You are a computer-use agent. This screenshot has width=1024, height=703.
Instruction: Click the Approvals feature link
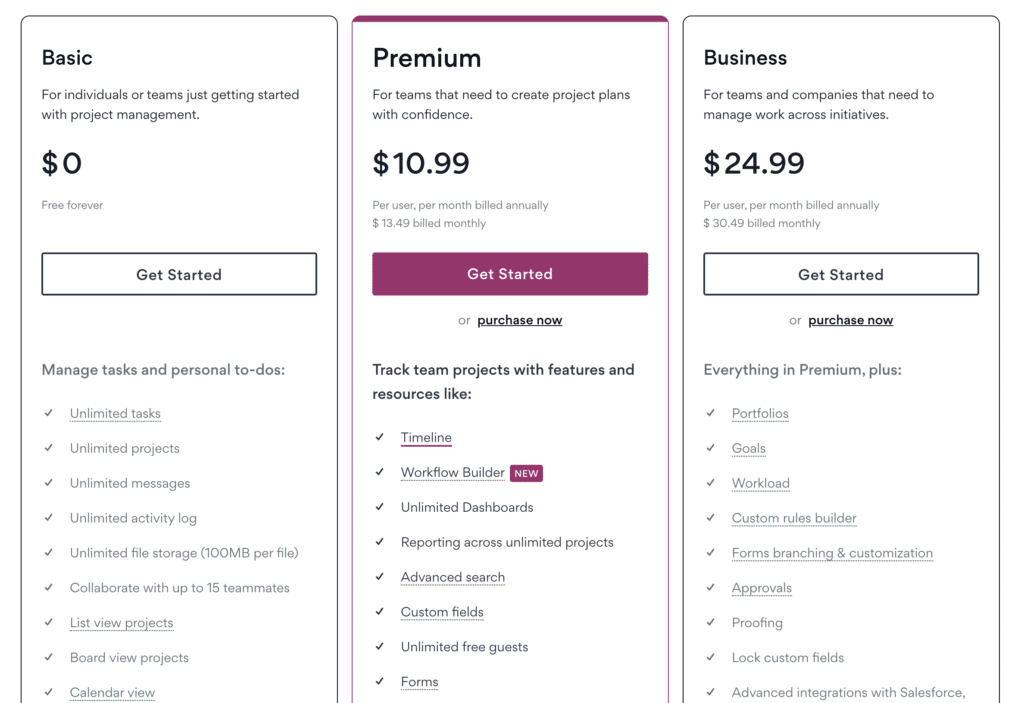point(761,588)
